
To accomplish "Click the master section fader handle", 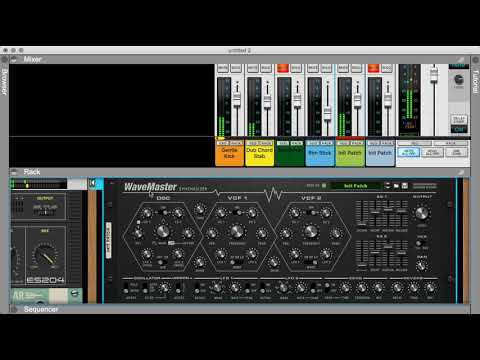I will click(433, 76).
